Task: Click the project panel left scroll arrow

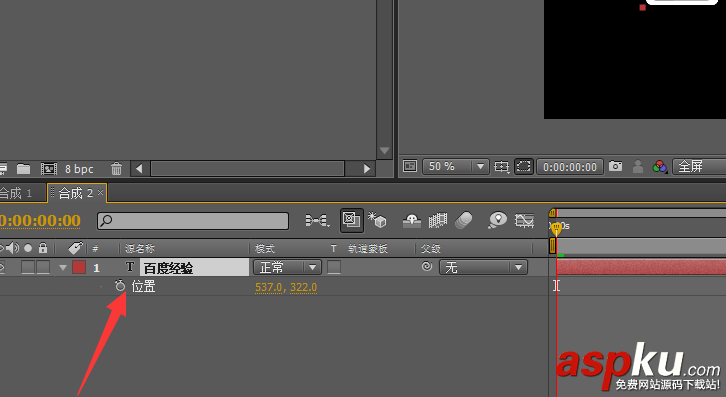Action: [x=139, y=169]
